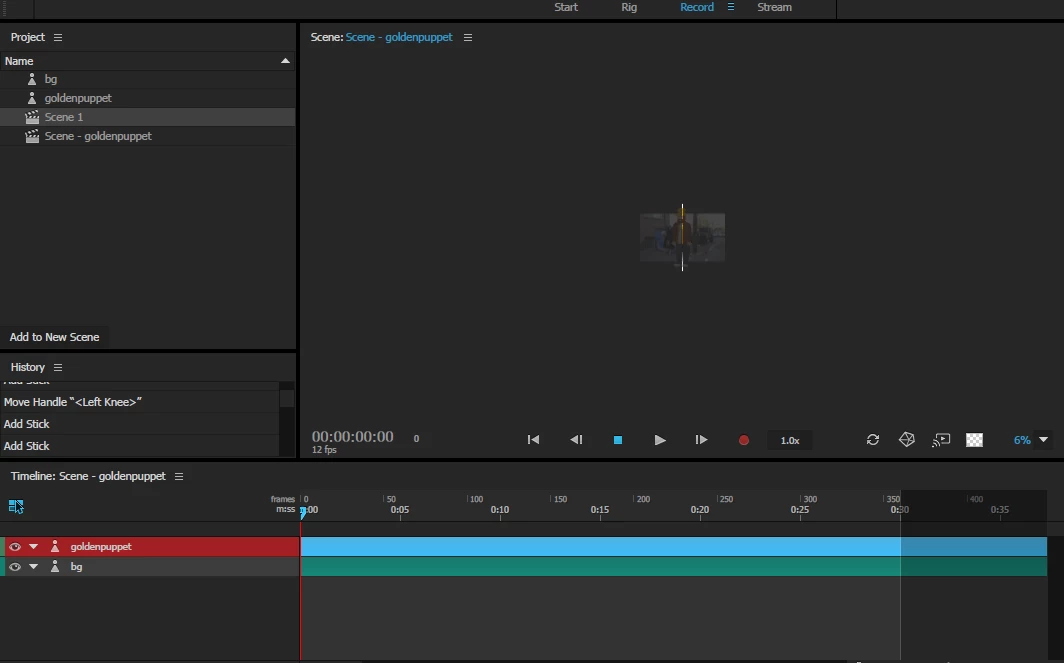The height and width of the screenshot is (663, 1064).
Task: Open the Scene - goldenpuppet link in Scene header
Action: point(399,37)
